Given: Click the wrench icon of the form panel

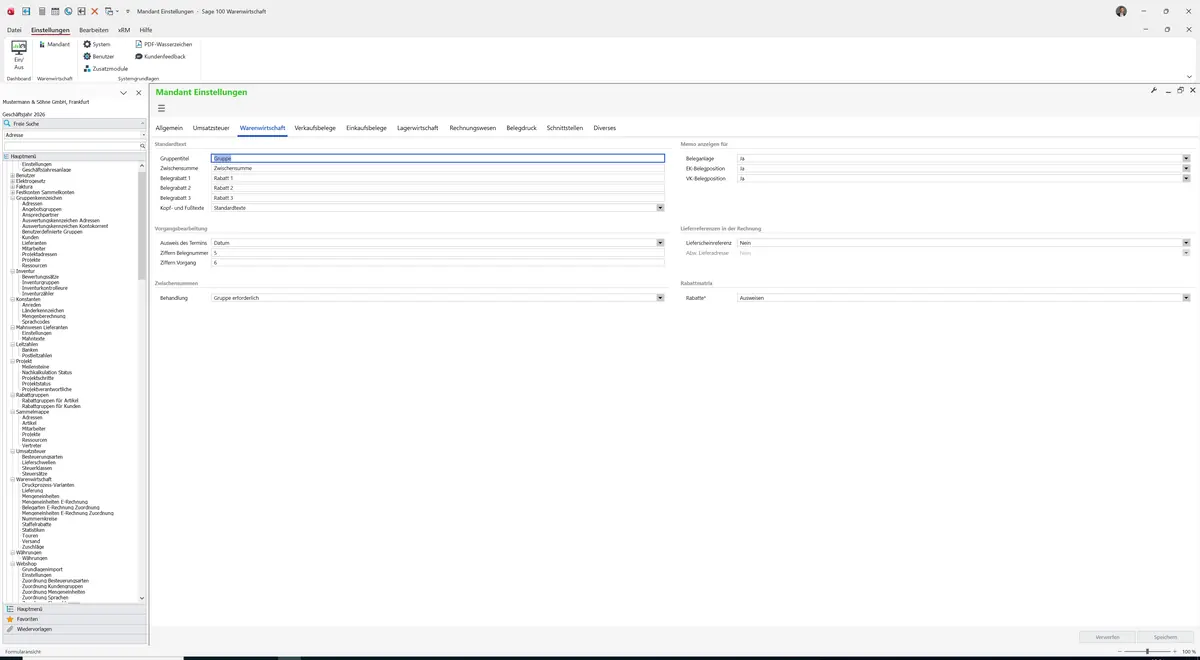Looking at the screenshot, I should click(1154, 90).
